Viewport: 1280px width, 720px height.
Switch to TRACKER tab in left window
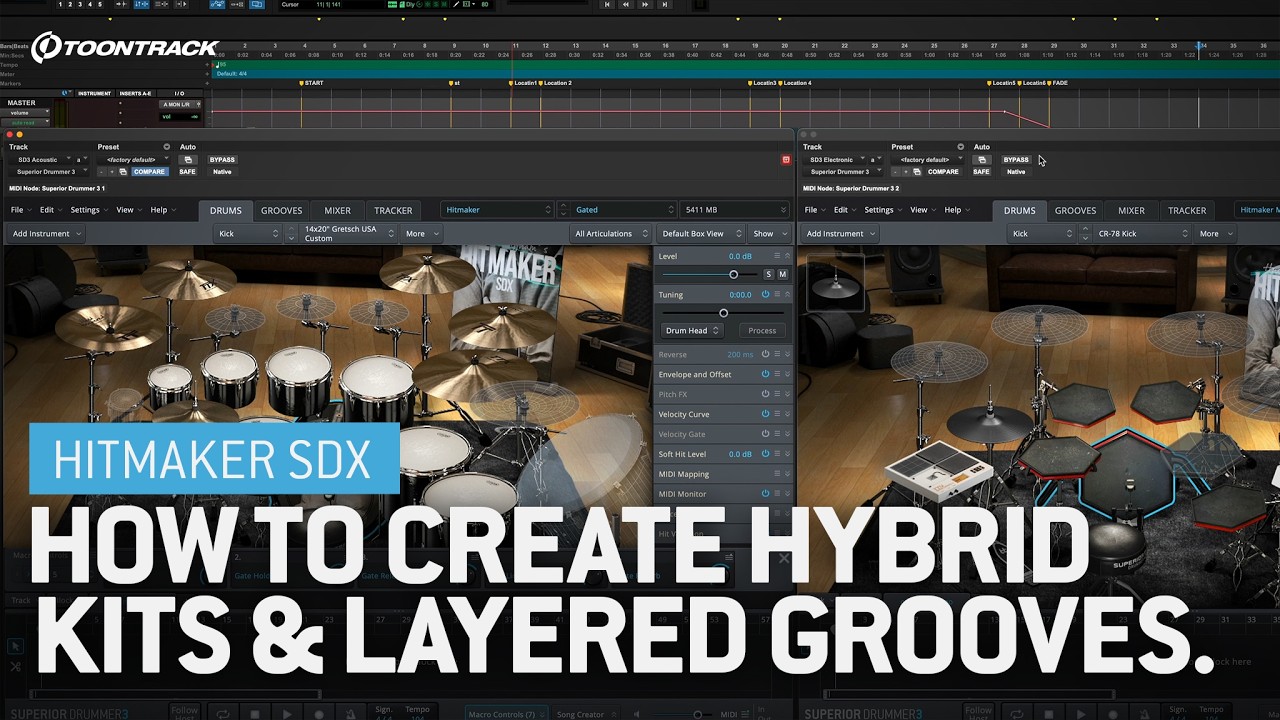tap(393, 210)
